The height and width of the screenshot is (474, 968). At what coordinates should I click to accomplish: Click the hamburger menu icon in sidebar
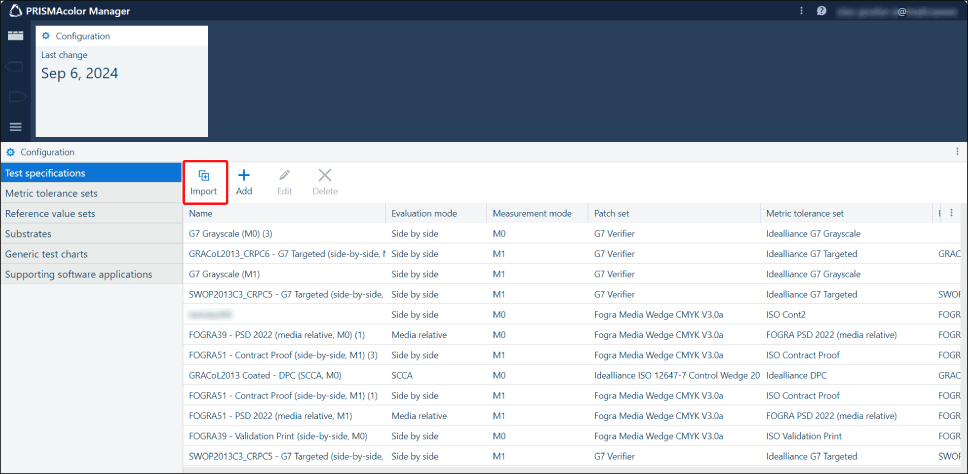[x=16, y=127]
